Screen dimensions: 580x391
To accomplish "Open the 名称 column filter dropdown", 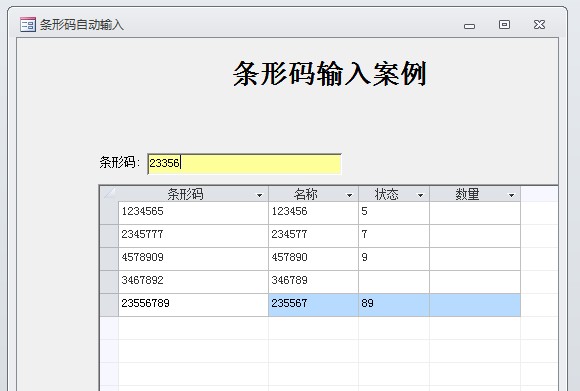I will tap(349, 195).
